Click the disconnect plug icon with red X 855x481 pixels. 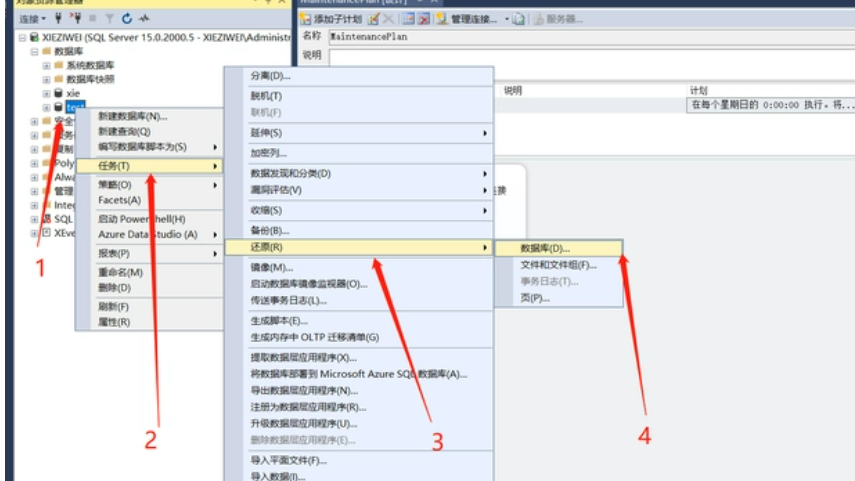(76, 19)
